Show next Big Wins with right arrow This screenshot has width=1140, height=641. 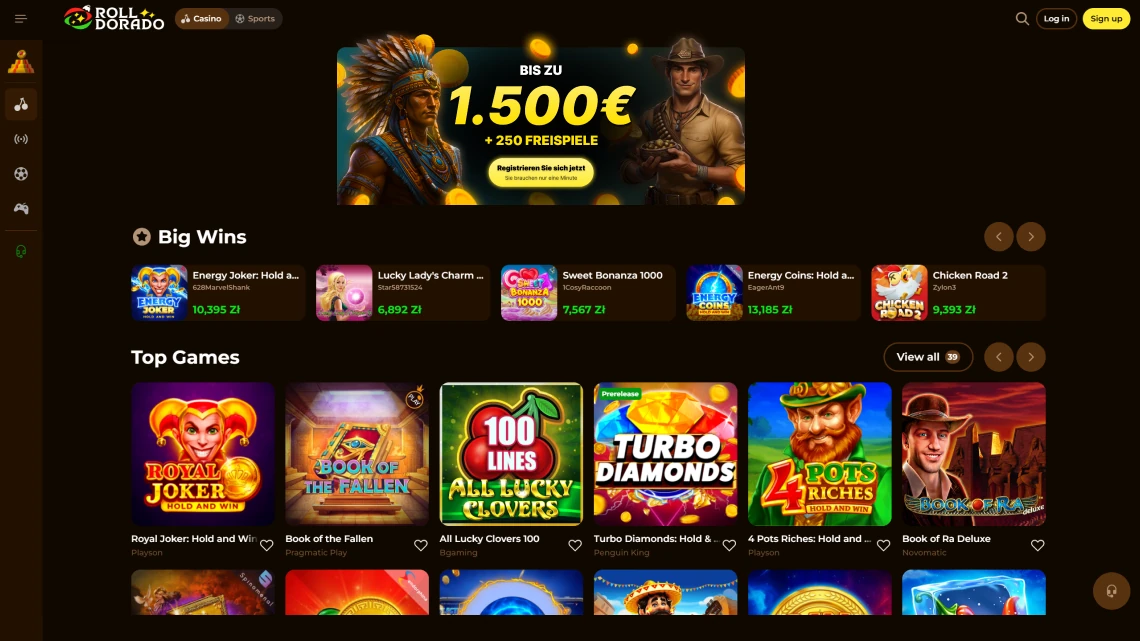tap(1030, 237)
